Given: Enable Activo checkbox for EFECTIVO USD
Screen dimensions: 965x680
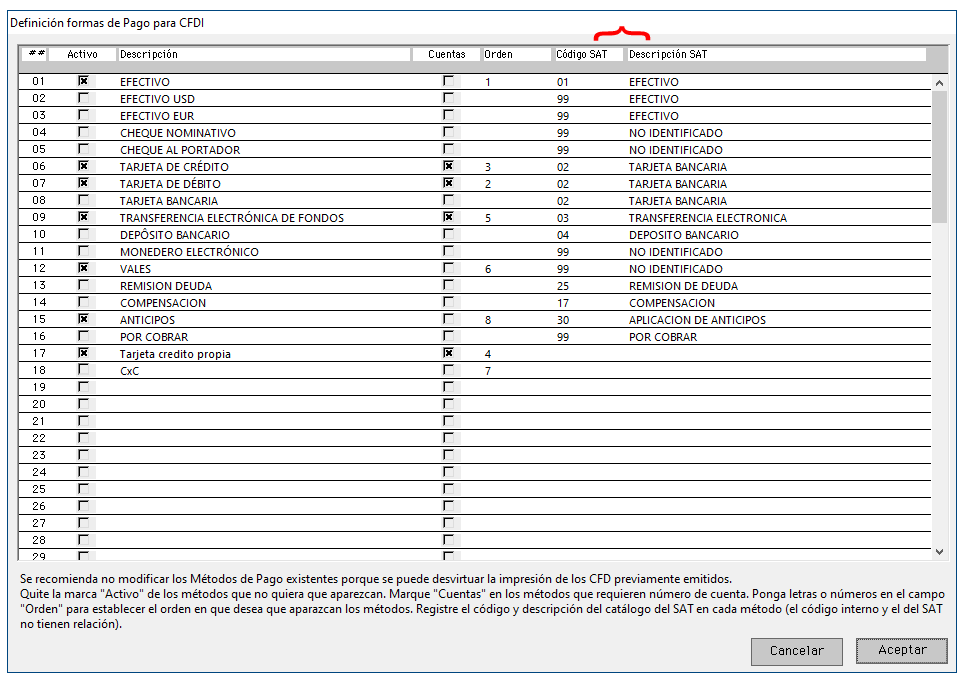Looking at the screenshot, I should (x=84, y=98).
